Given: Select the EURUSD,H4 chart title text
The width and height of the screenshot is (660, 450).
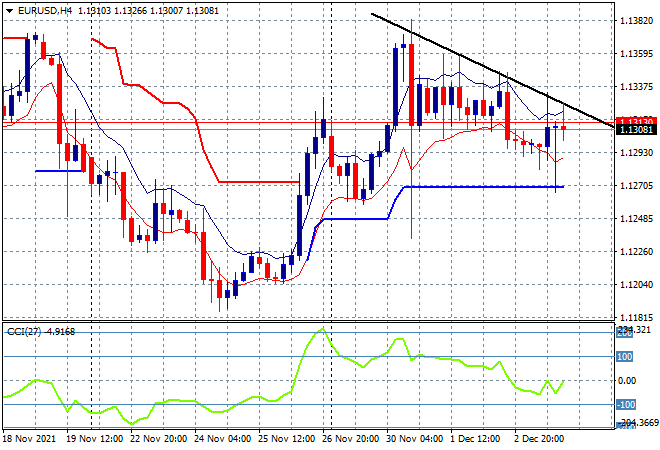Looking at the screenshot, I should coord(45,11).
